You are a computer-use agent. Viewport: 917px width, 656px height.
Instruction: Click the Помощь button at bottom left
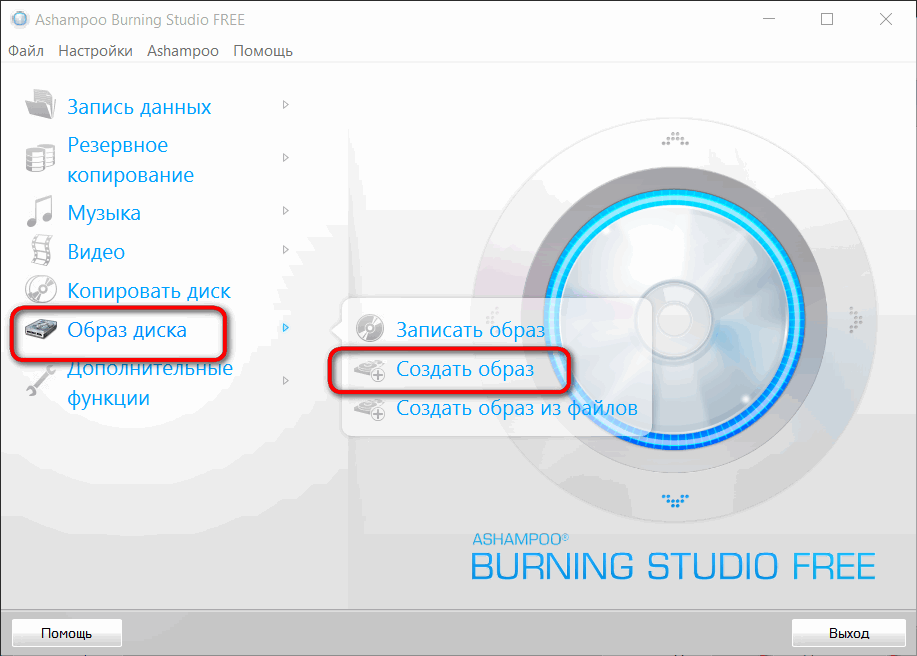coord(67,633)
